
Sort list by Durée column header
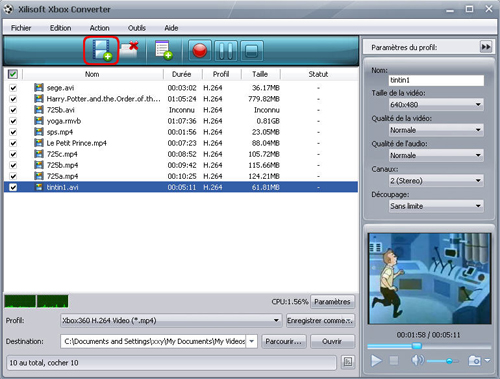tap(182, 74)
